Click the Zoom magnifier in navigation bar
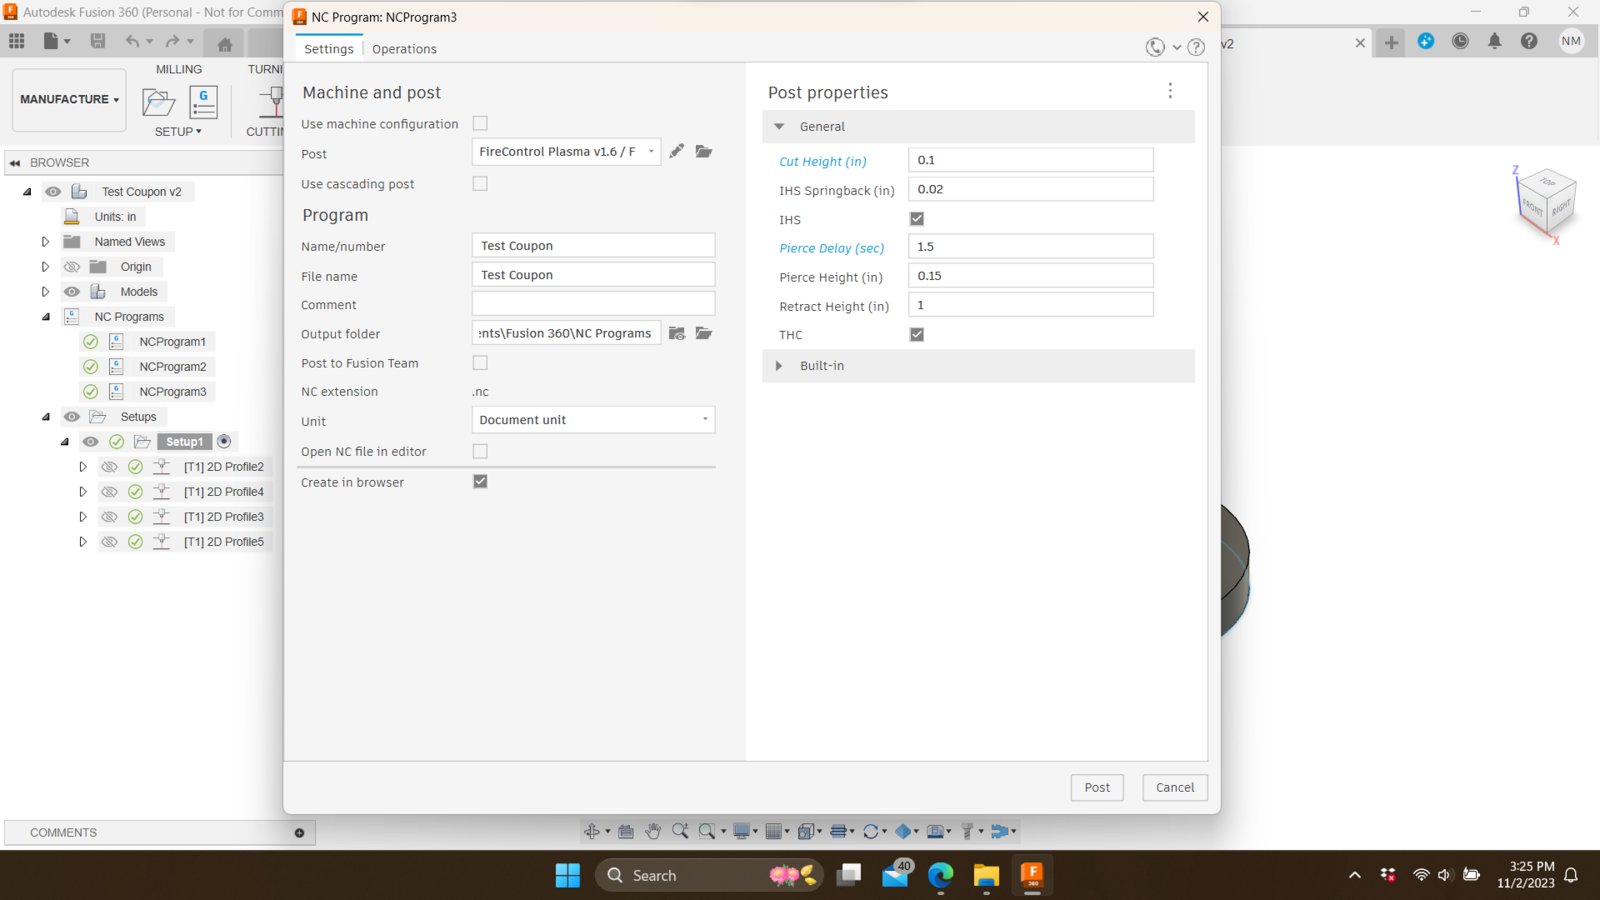The height and width of the screenshot is (900, 1600). [680, 831]
